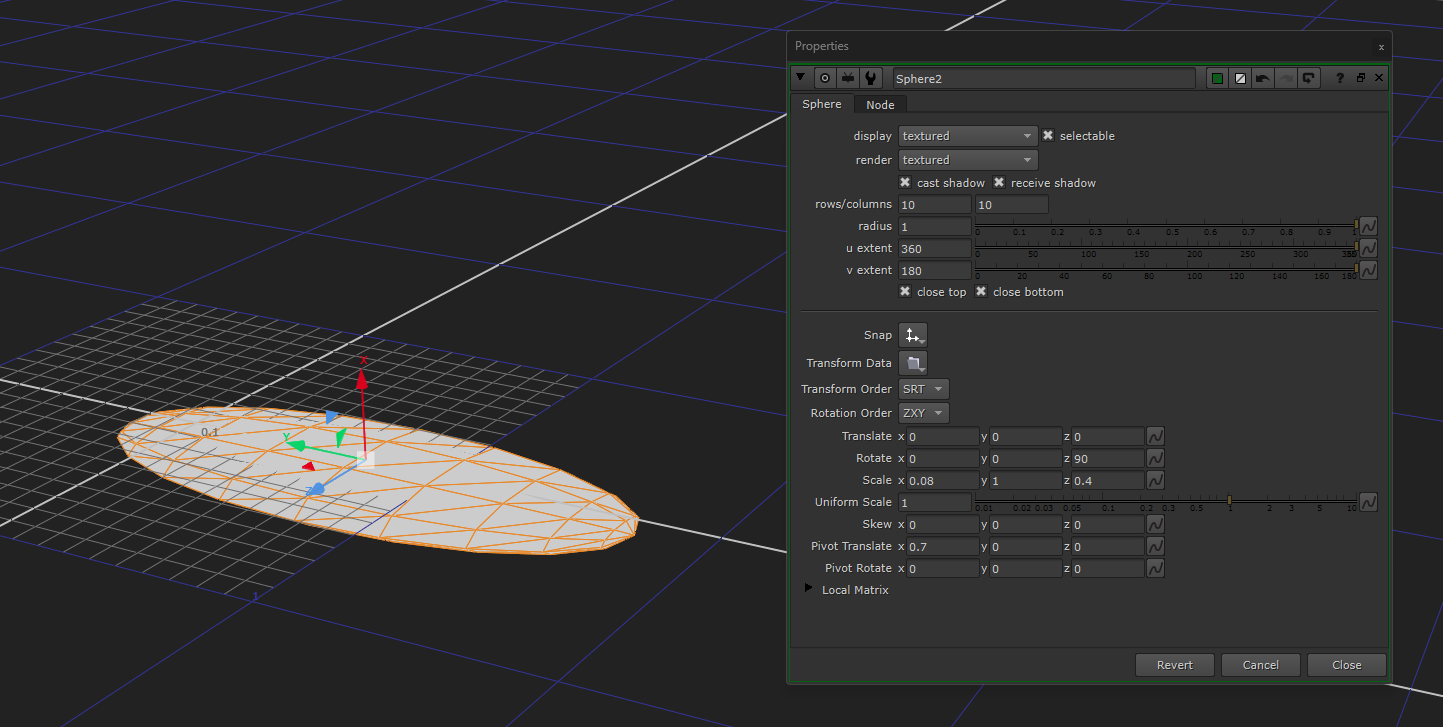
Task: Click the radius slider track
Action: point(1166,224)
